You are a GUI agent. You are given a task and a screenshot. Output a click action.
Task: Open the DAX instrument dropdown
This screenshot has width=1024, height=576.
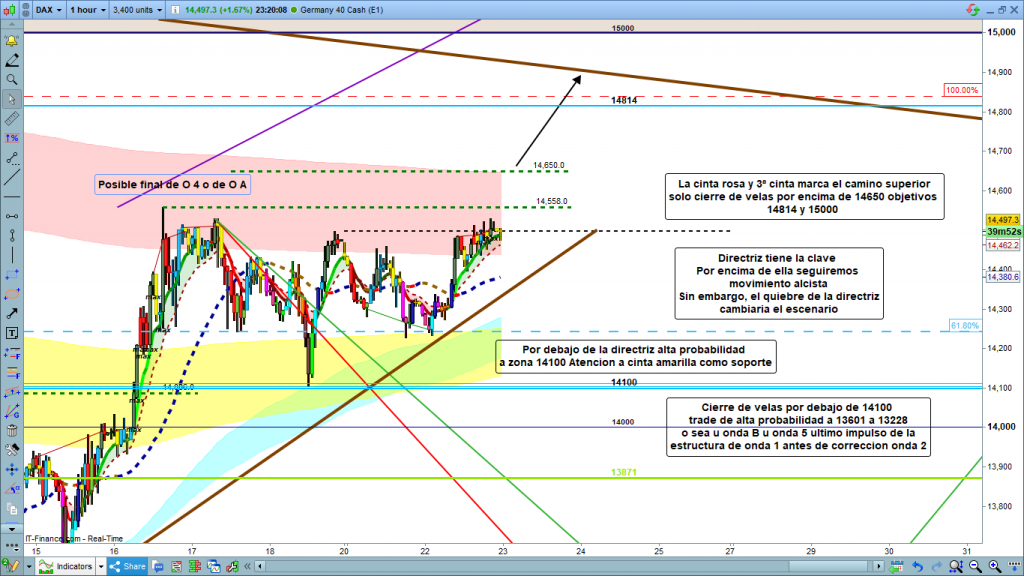coord(45,8)
